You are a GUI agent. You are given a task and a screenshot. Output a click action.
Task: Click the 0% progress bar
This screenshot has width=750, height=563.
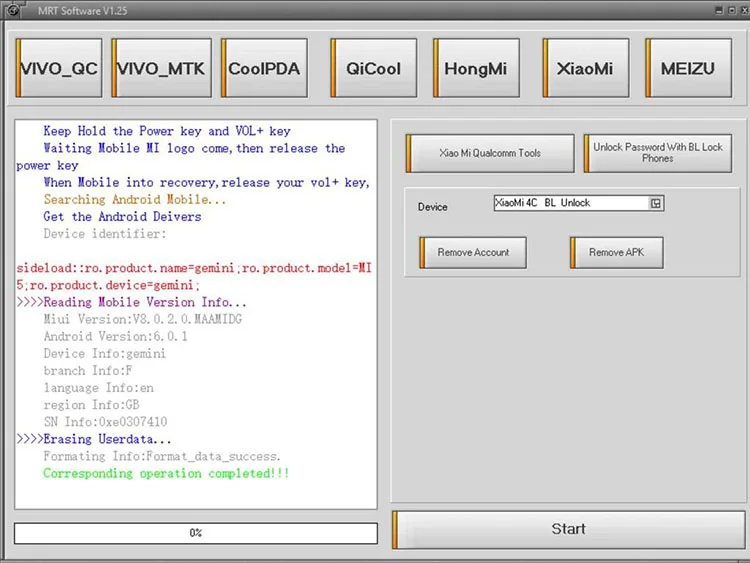(196, 533)
